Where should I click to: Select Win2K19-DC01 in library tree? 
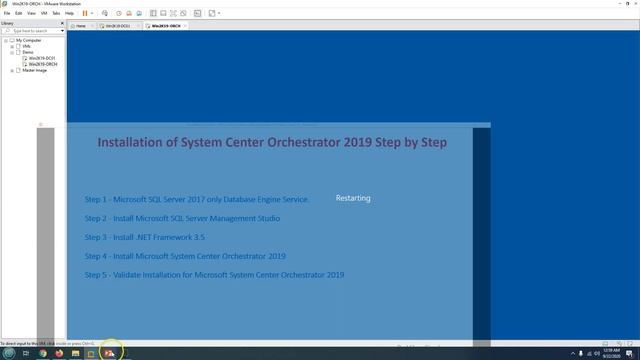(x=42, y=58)
